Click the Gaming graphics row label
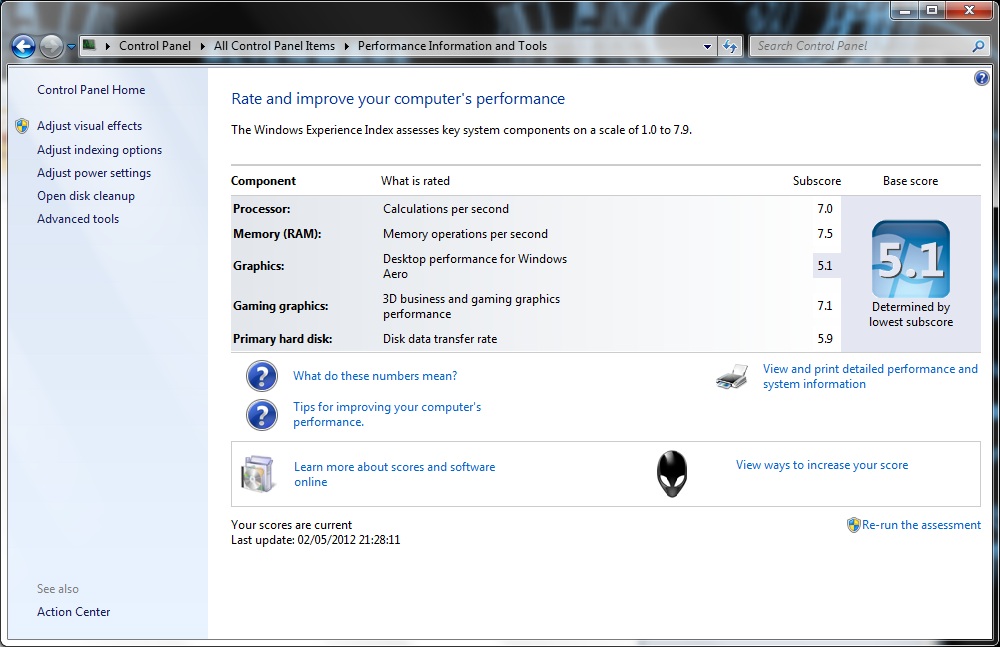 pos(281,306)
